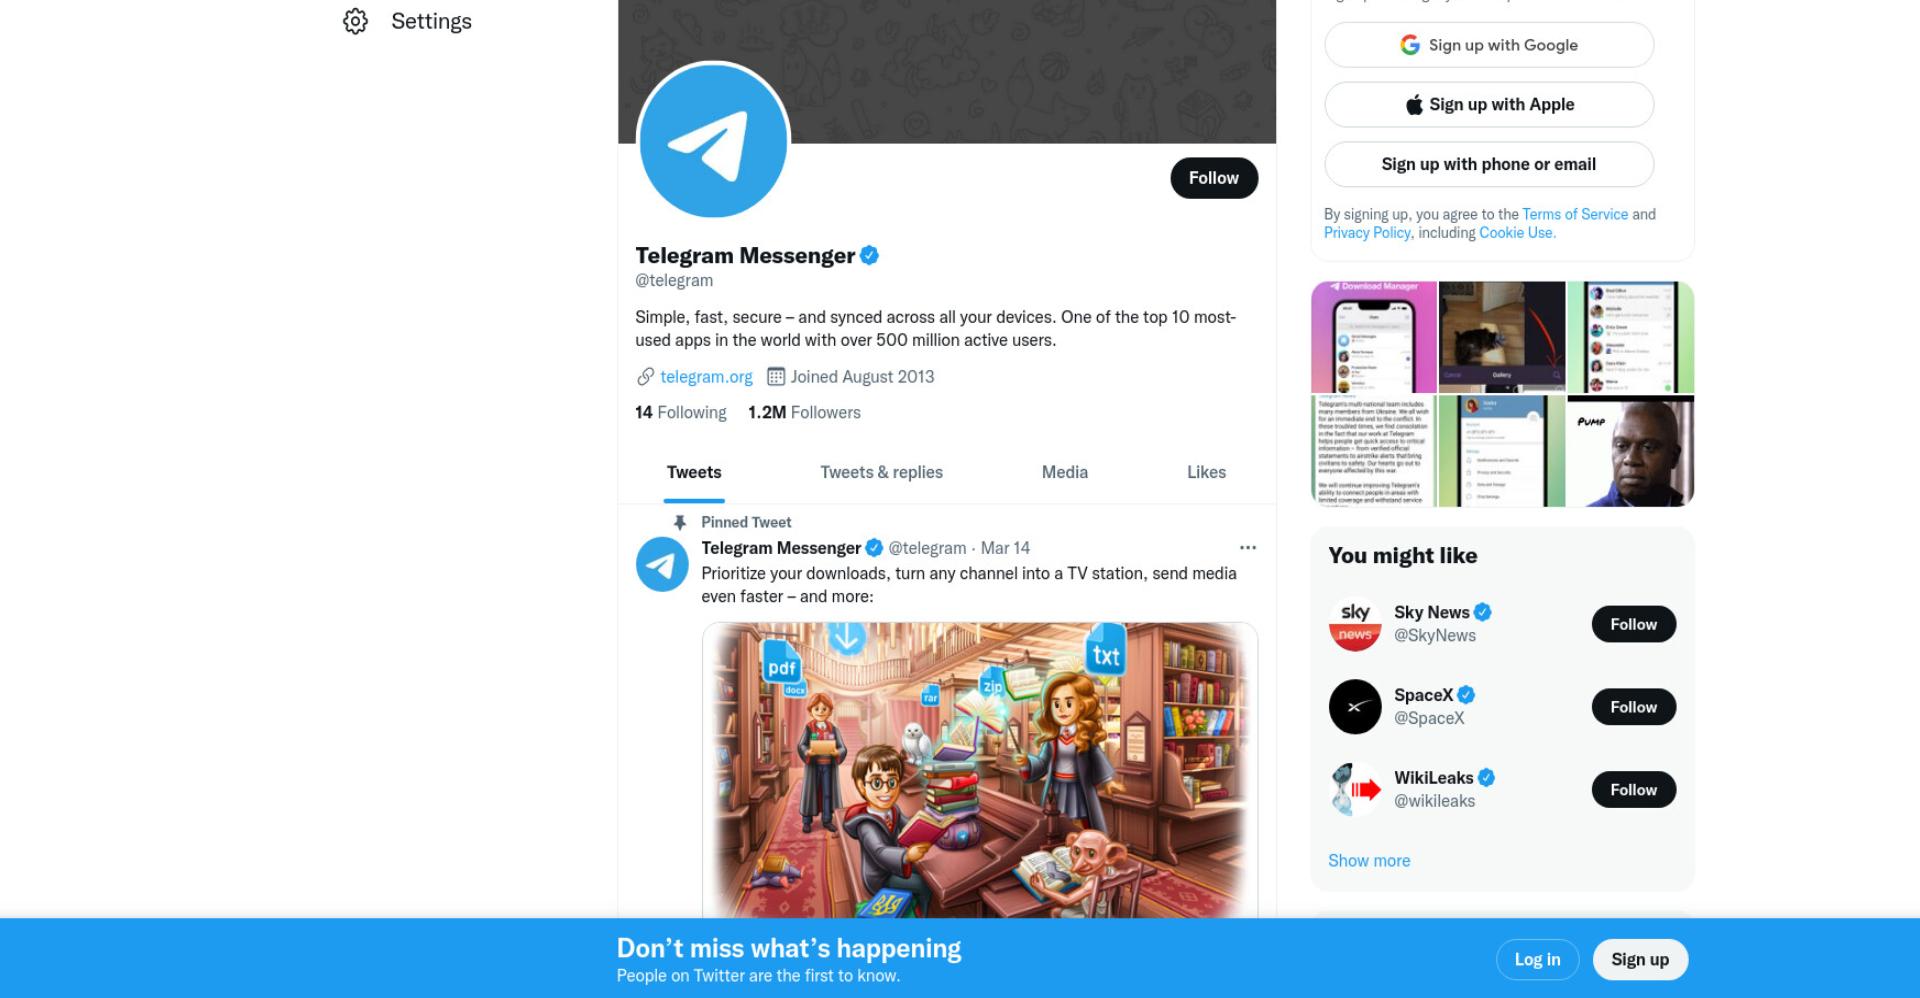Select the Likes tab
Viewport: 1920px width, 998px height.
[1206, 472]
